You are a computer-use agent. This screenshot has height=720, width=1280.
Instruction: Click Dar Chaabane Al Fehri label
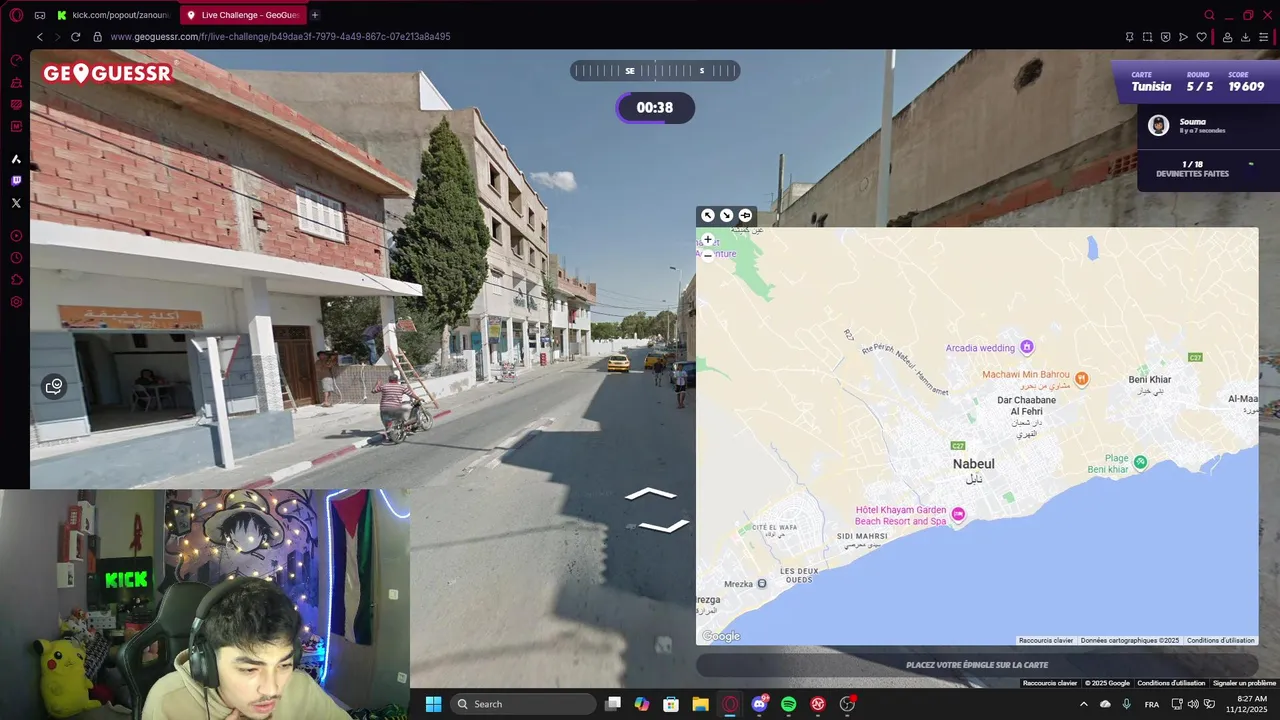[1027, 406]
